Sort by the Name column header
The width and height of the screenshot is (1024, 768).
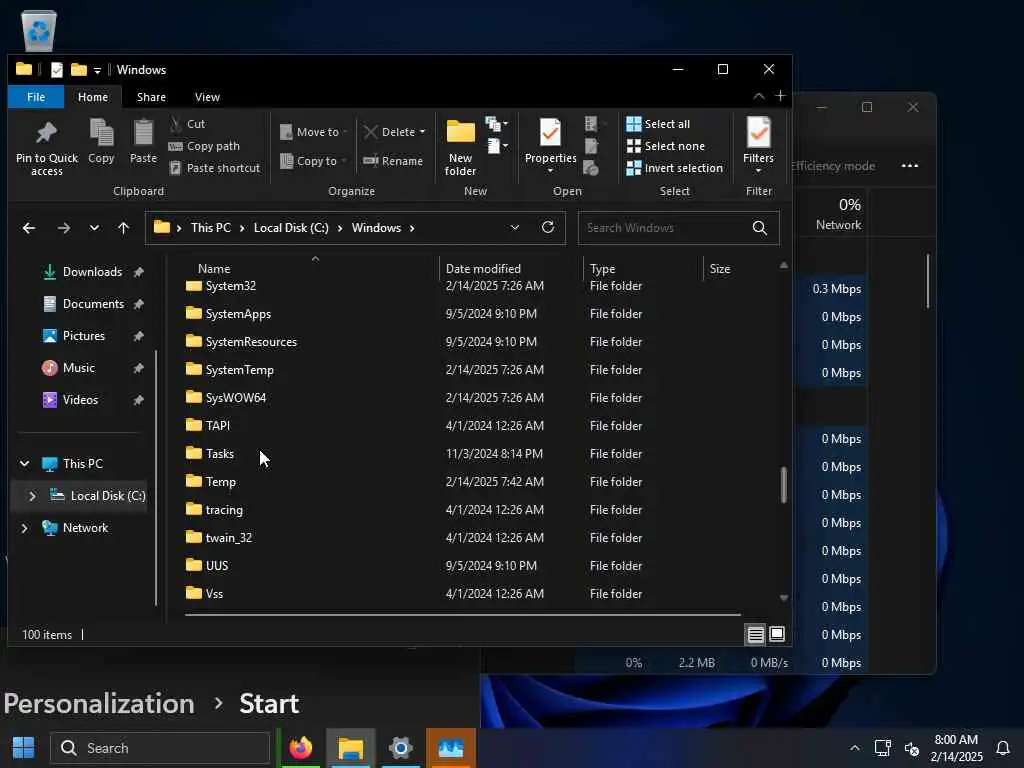pyautogui.click(x=214, y=268)
